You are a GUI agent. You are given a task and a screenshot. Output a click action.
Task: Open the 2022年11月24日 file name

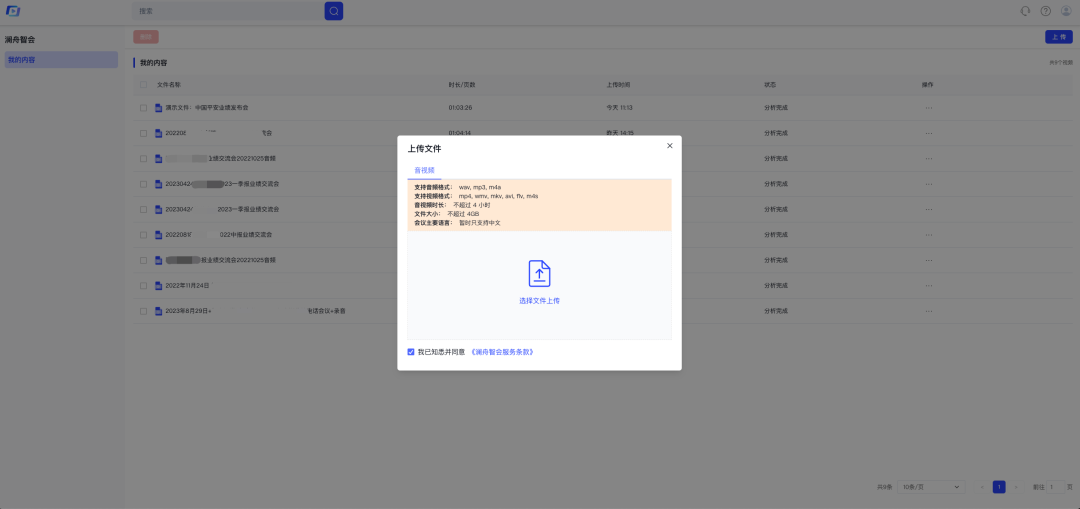(x=188, y=286)
